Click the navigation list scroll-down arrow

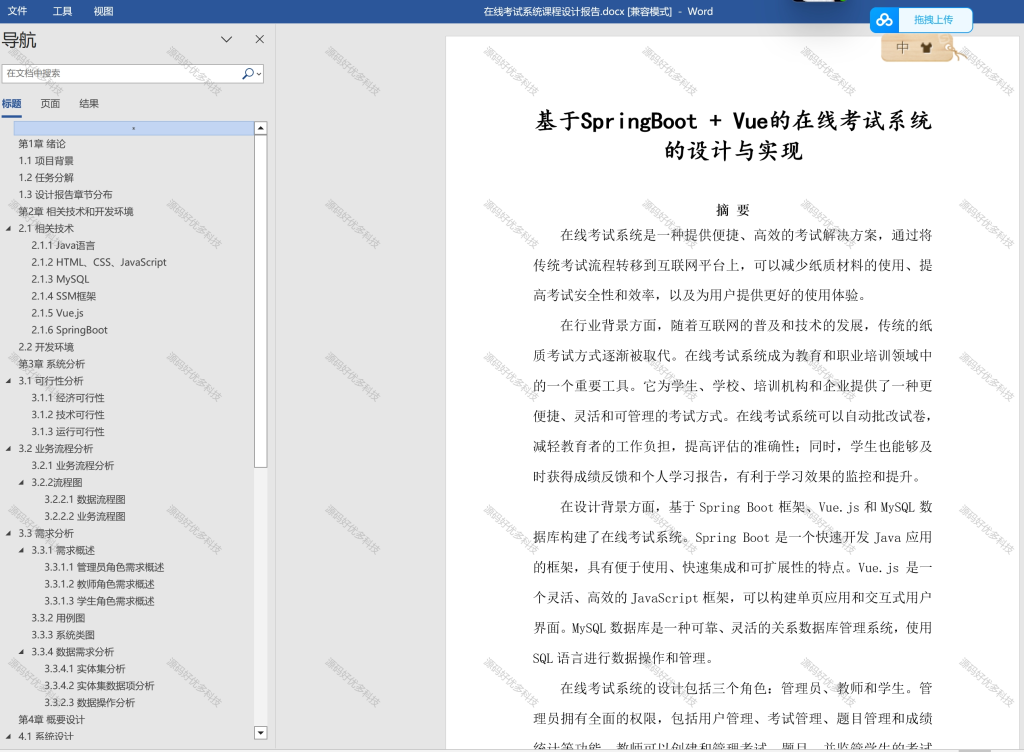pyautogui.click(x=261, y=733)
